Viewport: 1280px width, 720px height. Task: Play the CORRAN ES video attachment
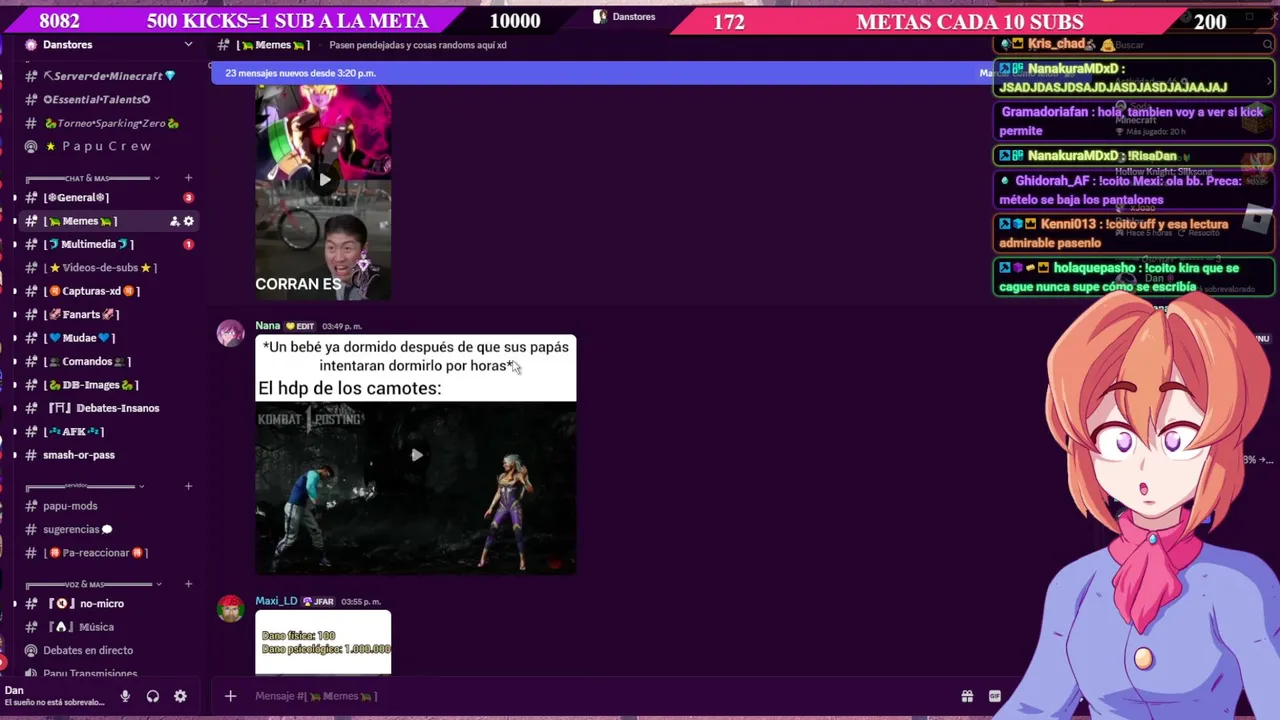point(323,181)
